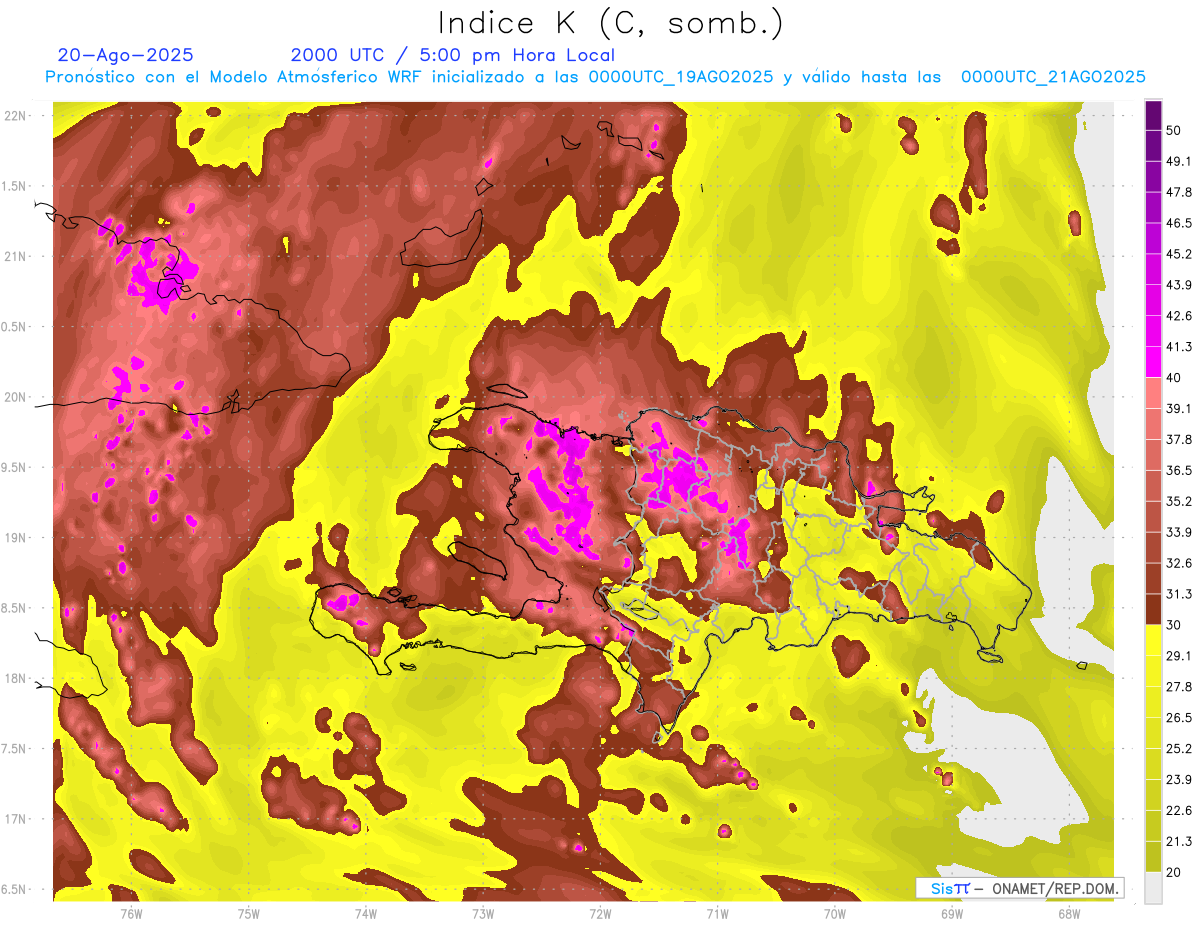Select the date text "20-Ago-2025"
Viewport: 1200px width, 927px height.
tap(126, 55)
